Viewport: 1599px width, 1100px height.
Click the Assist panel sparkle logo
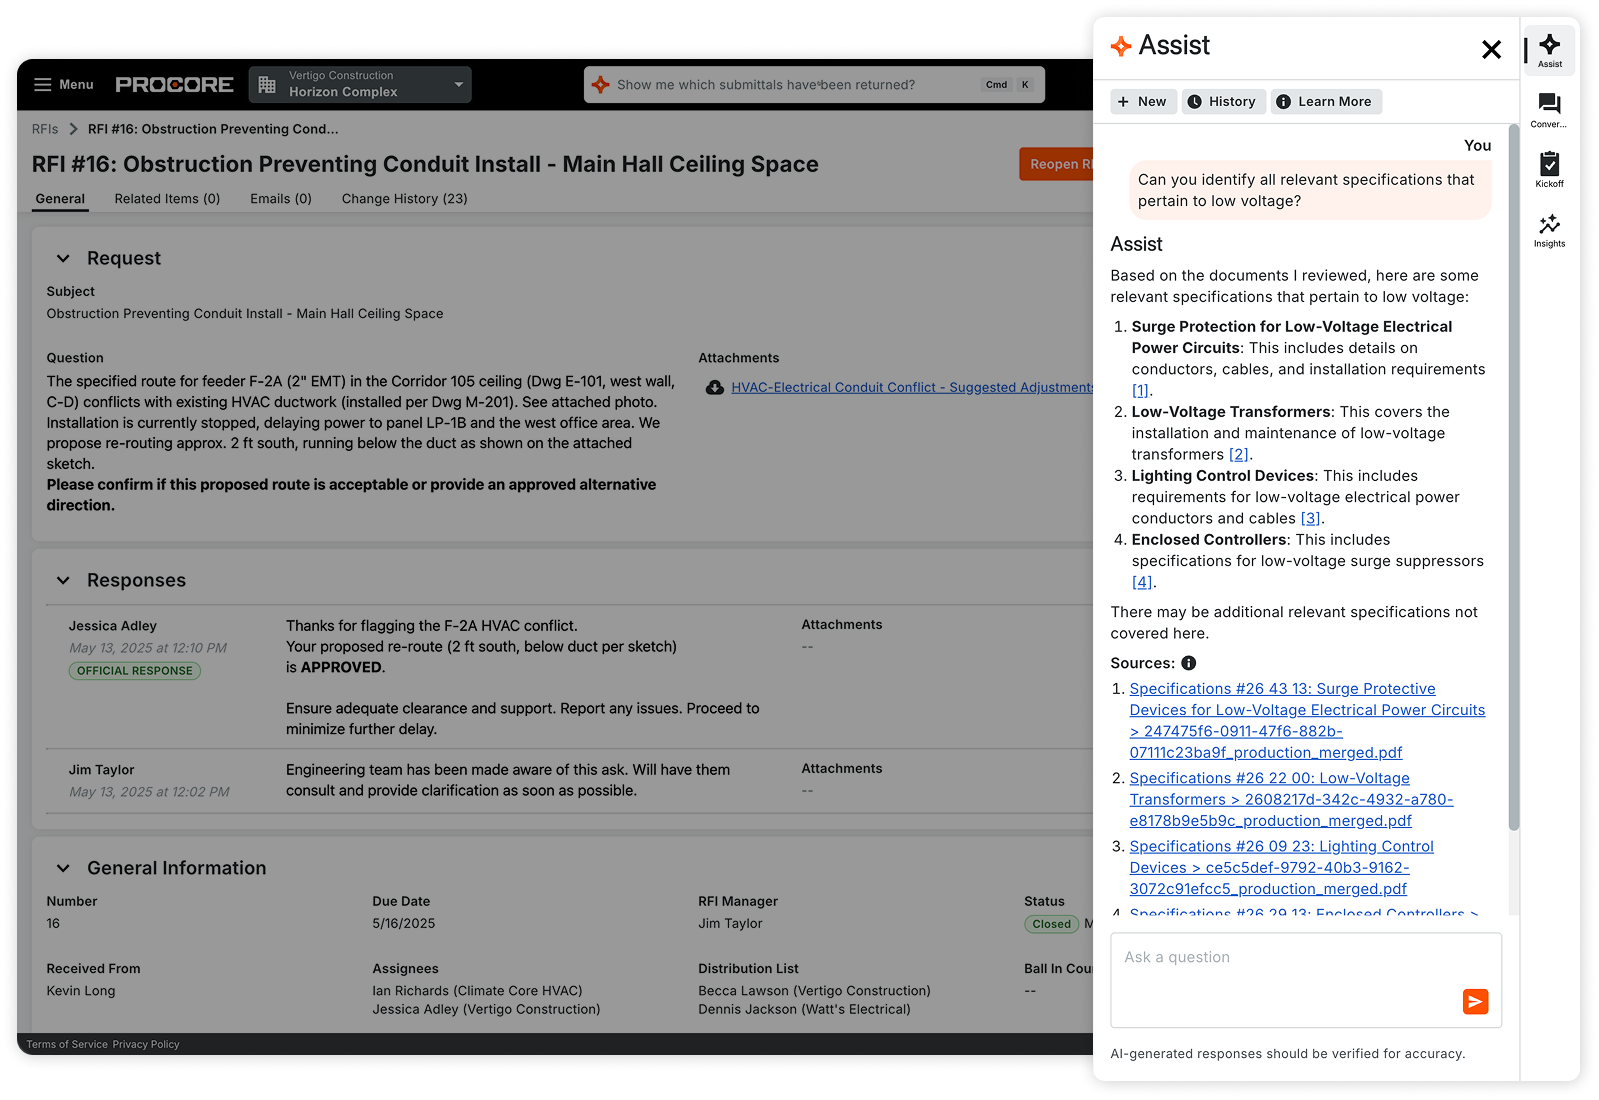point(1121,46)
